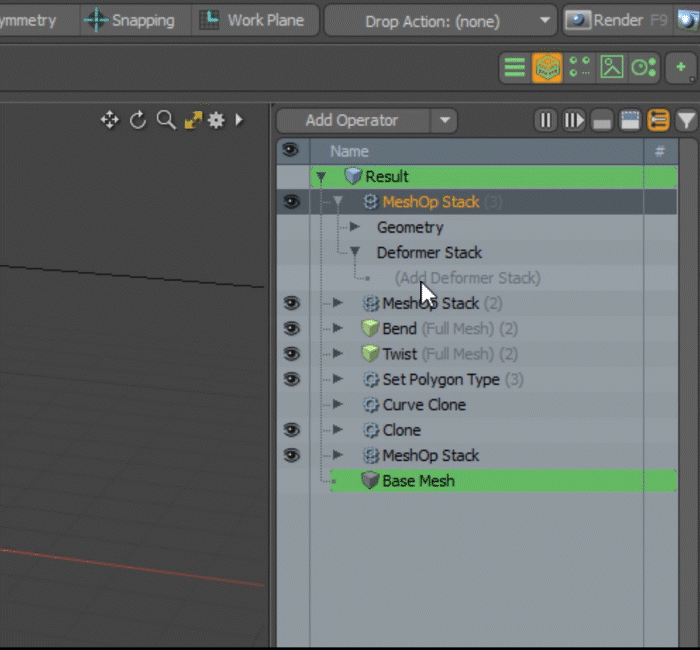Expand the Geometry tree node
This screenshot has height=650, width=700.
354,227
